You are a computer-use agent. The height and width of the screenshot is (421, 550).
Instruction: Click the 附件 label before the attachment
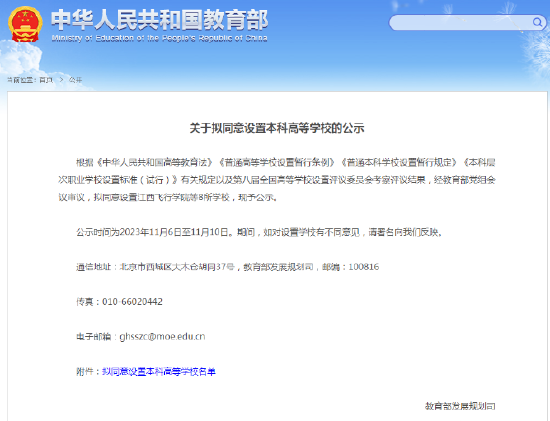(85, 371)
